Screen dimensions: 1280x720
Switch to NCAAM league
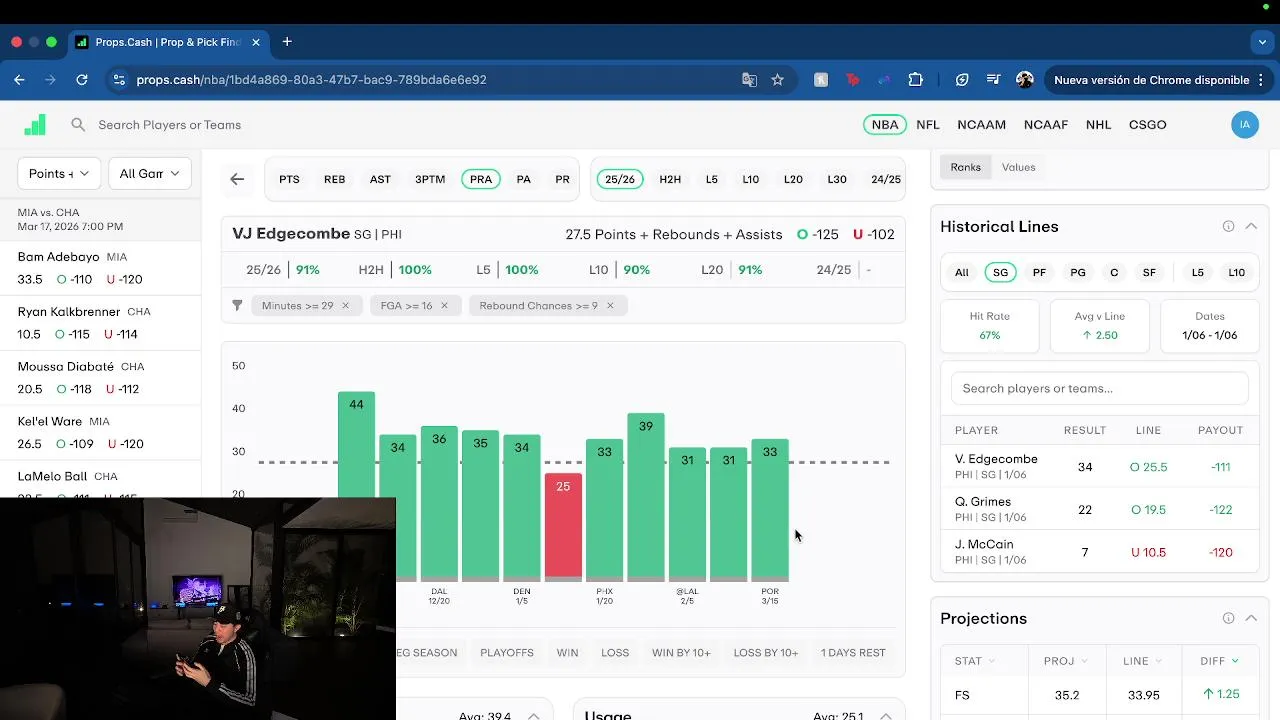click(981, 125)
